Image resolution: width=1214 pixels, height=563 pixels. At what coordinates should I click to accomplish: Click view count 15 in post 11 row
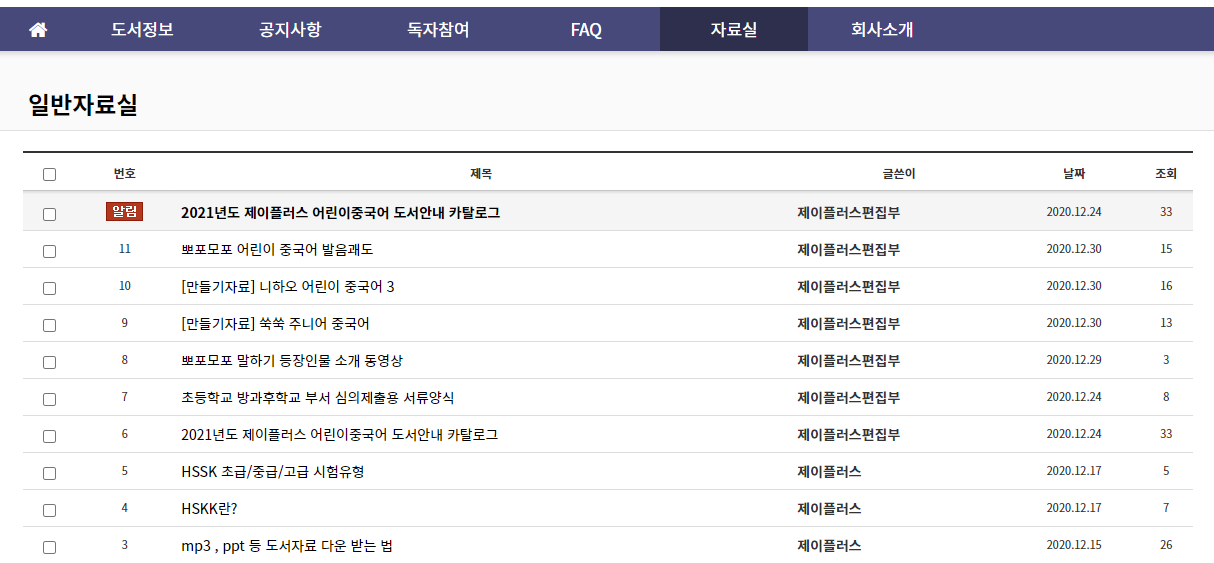point(1166,249)
